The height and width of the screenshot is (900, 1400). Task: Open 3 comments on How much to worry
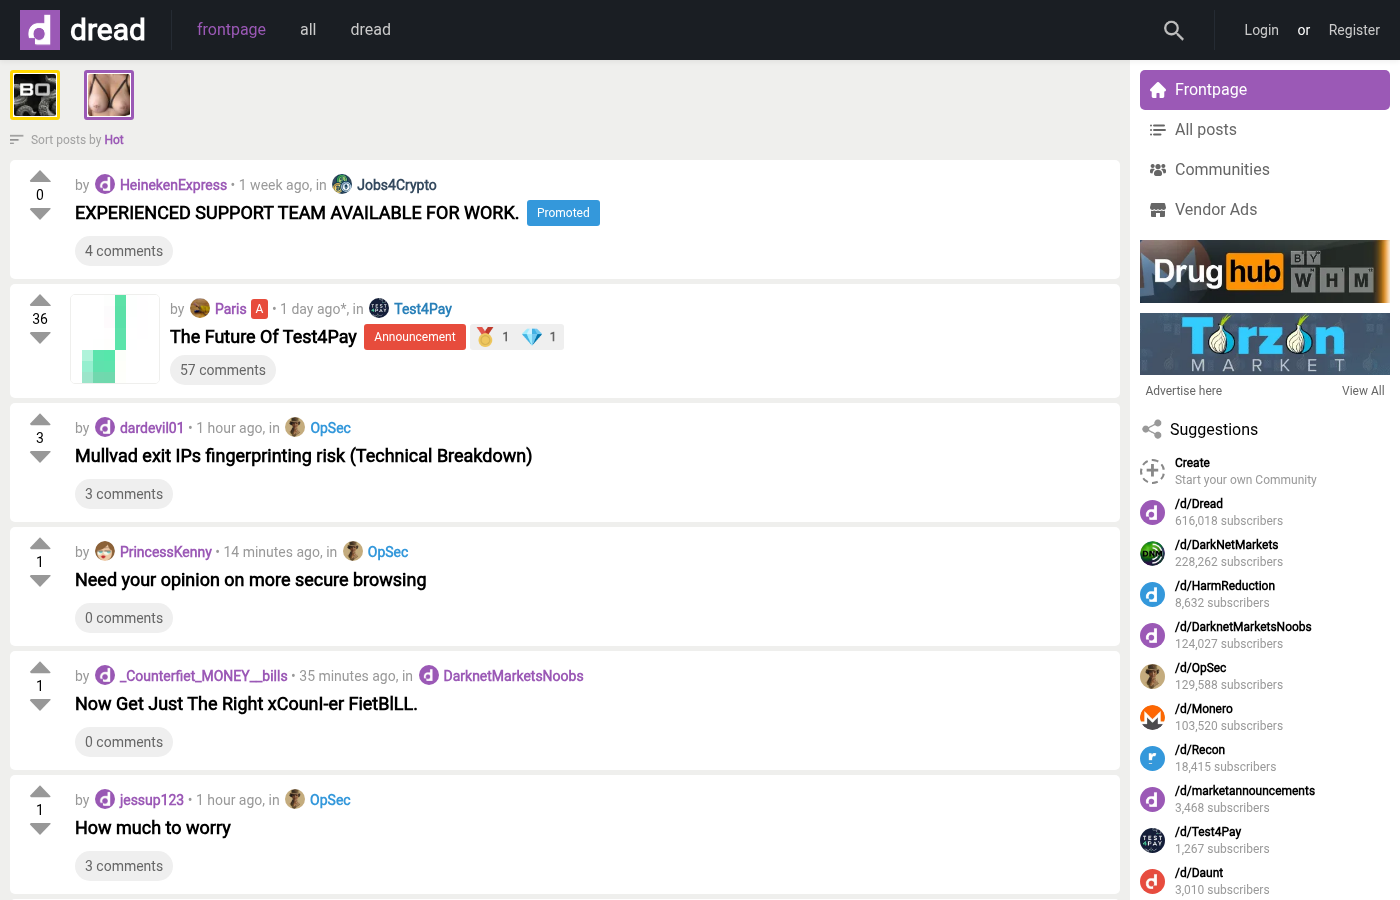pos(124,866)
